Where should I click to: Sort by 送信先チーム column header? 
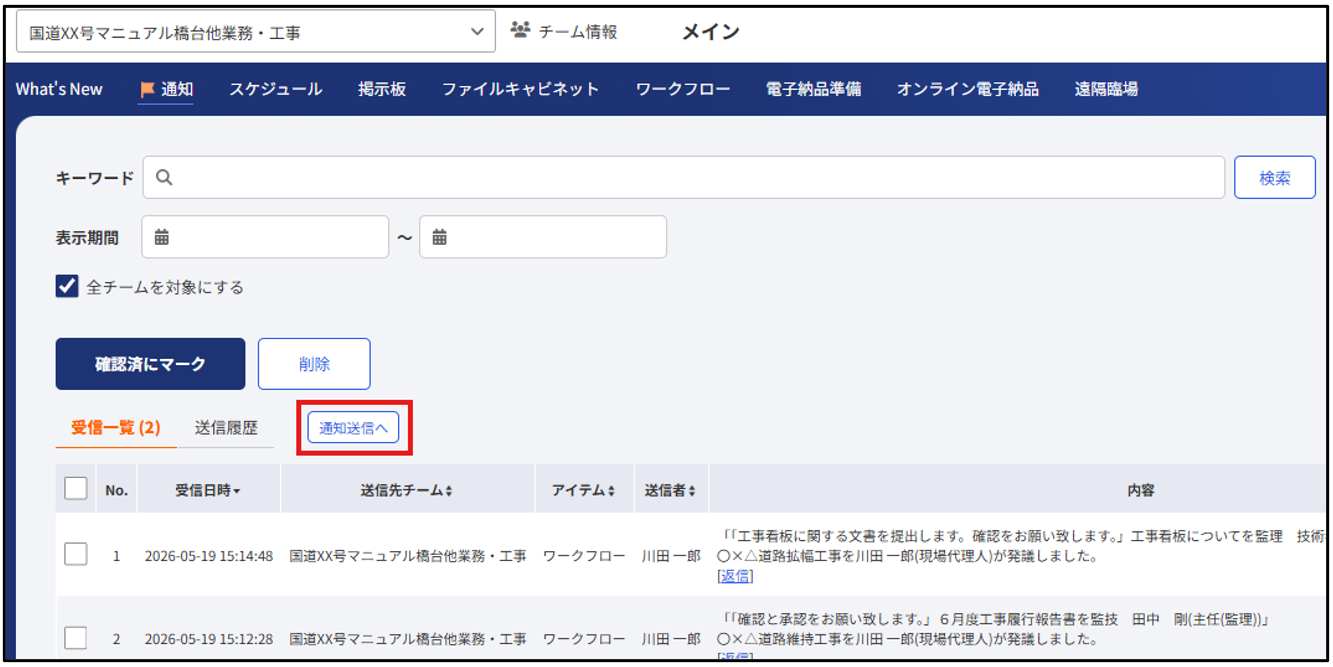pyautogui.click(x=407, y=490)
